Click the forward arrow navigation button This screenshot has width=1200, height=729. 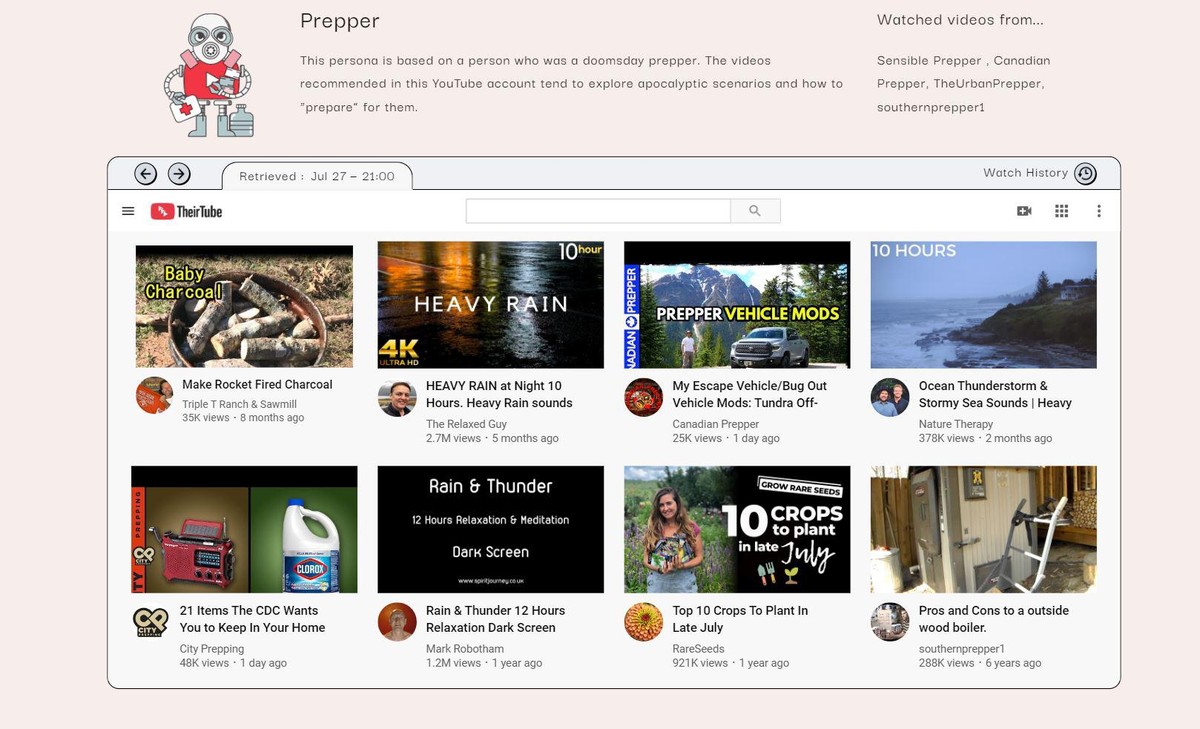[x=179, y=174]
